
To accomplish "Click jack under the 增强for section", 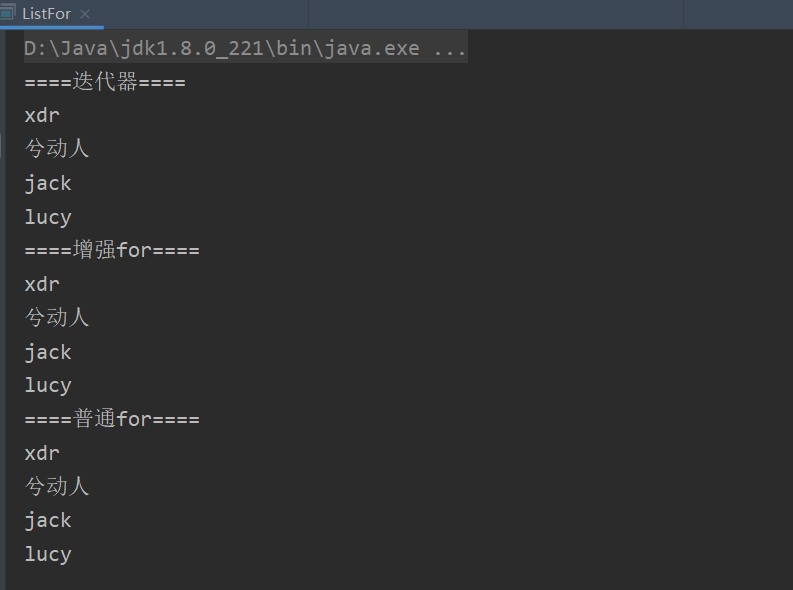I will pos(48,352).
